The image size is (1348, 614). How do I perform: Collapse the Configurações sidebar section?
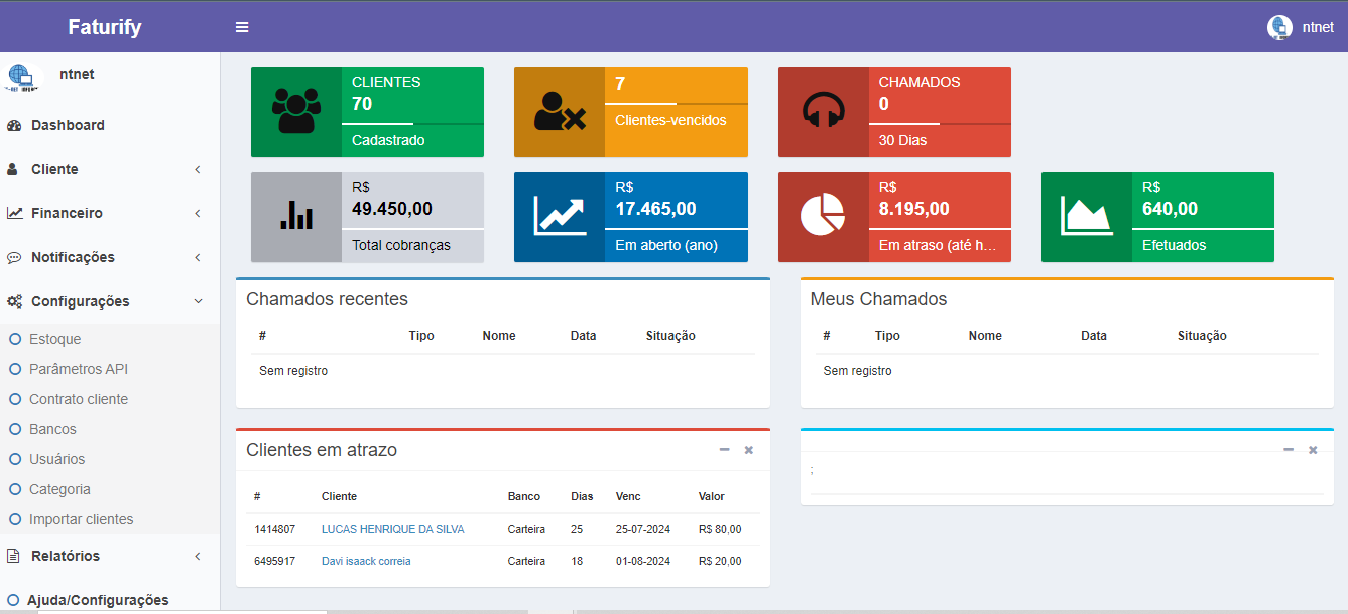pyautogui.click(x=80, y=301)
